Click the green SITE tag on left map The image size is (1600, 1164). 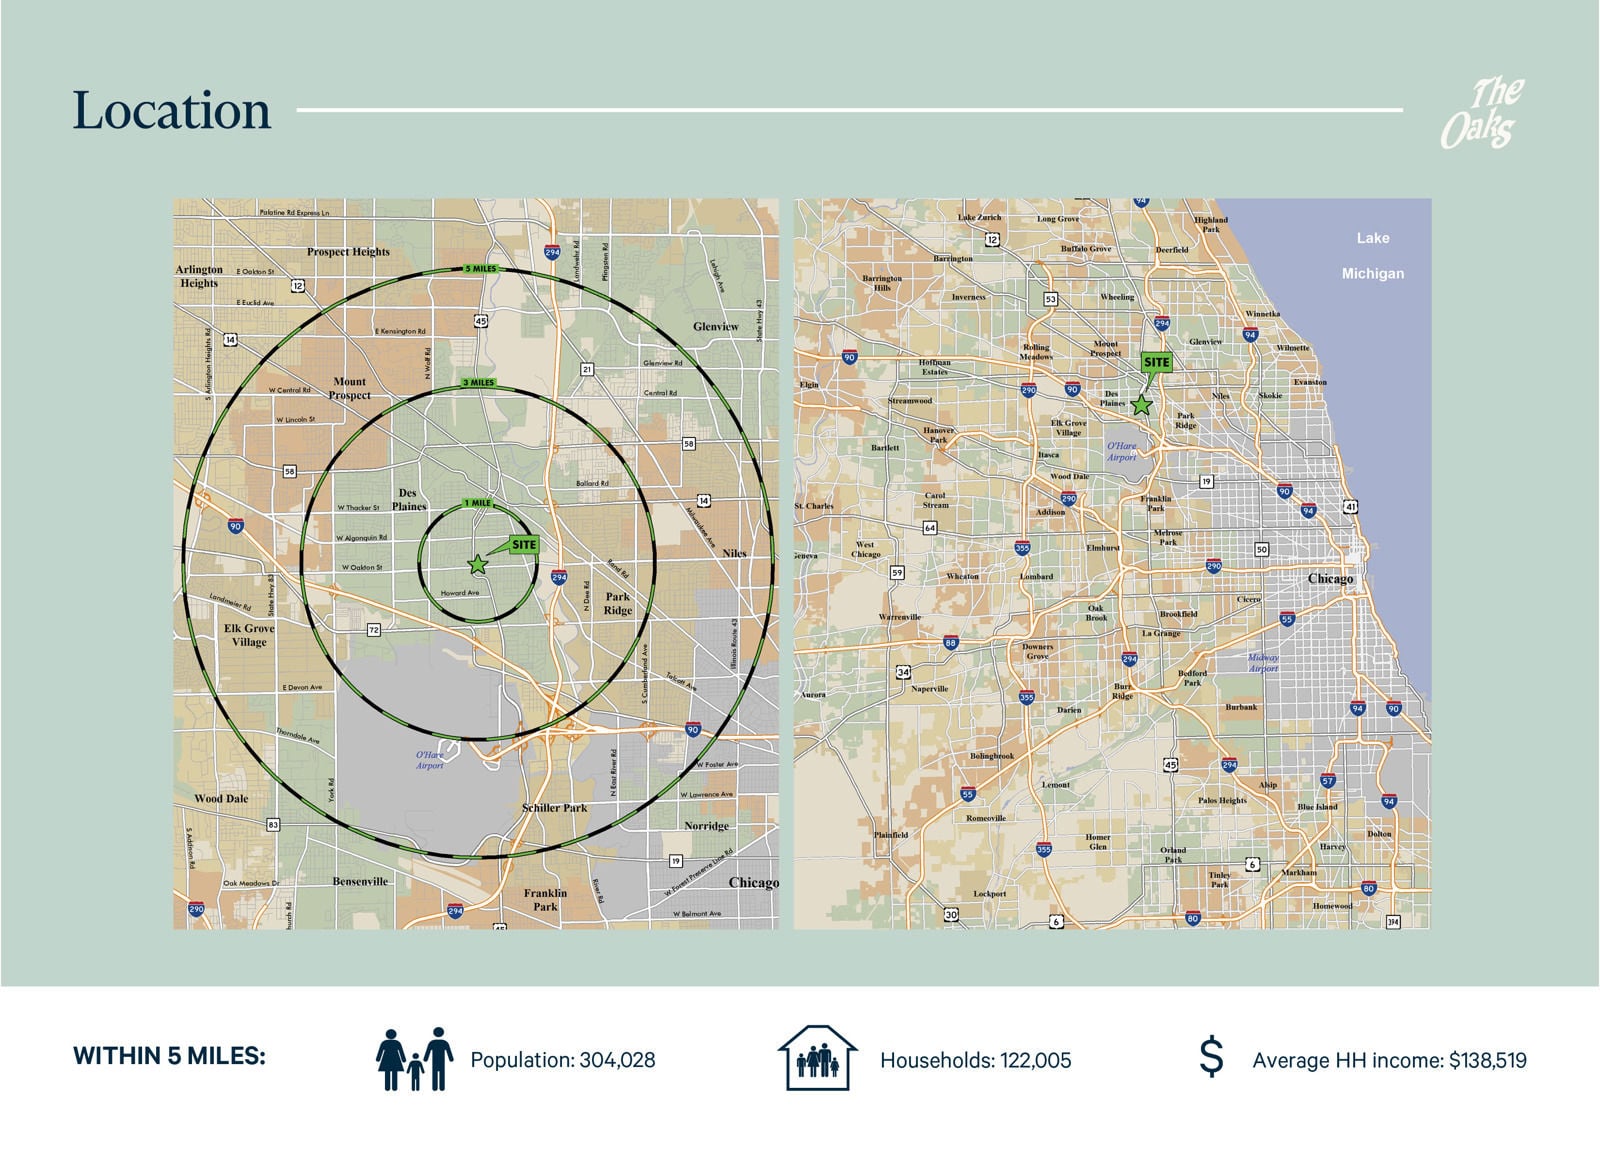coord(524,545)
